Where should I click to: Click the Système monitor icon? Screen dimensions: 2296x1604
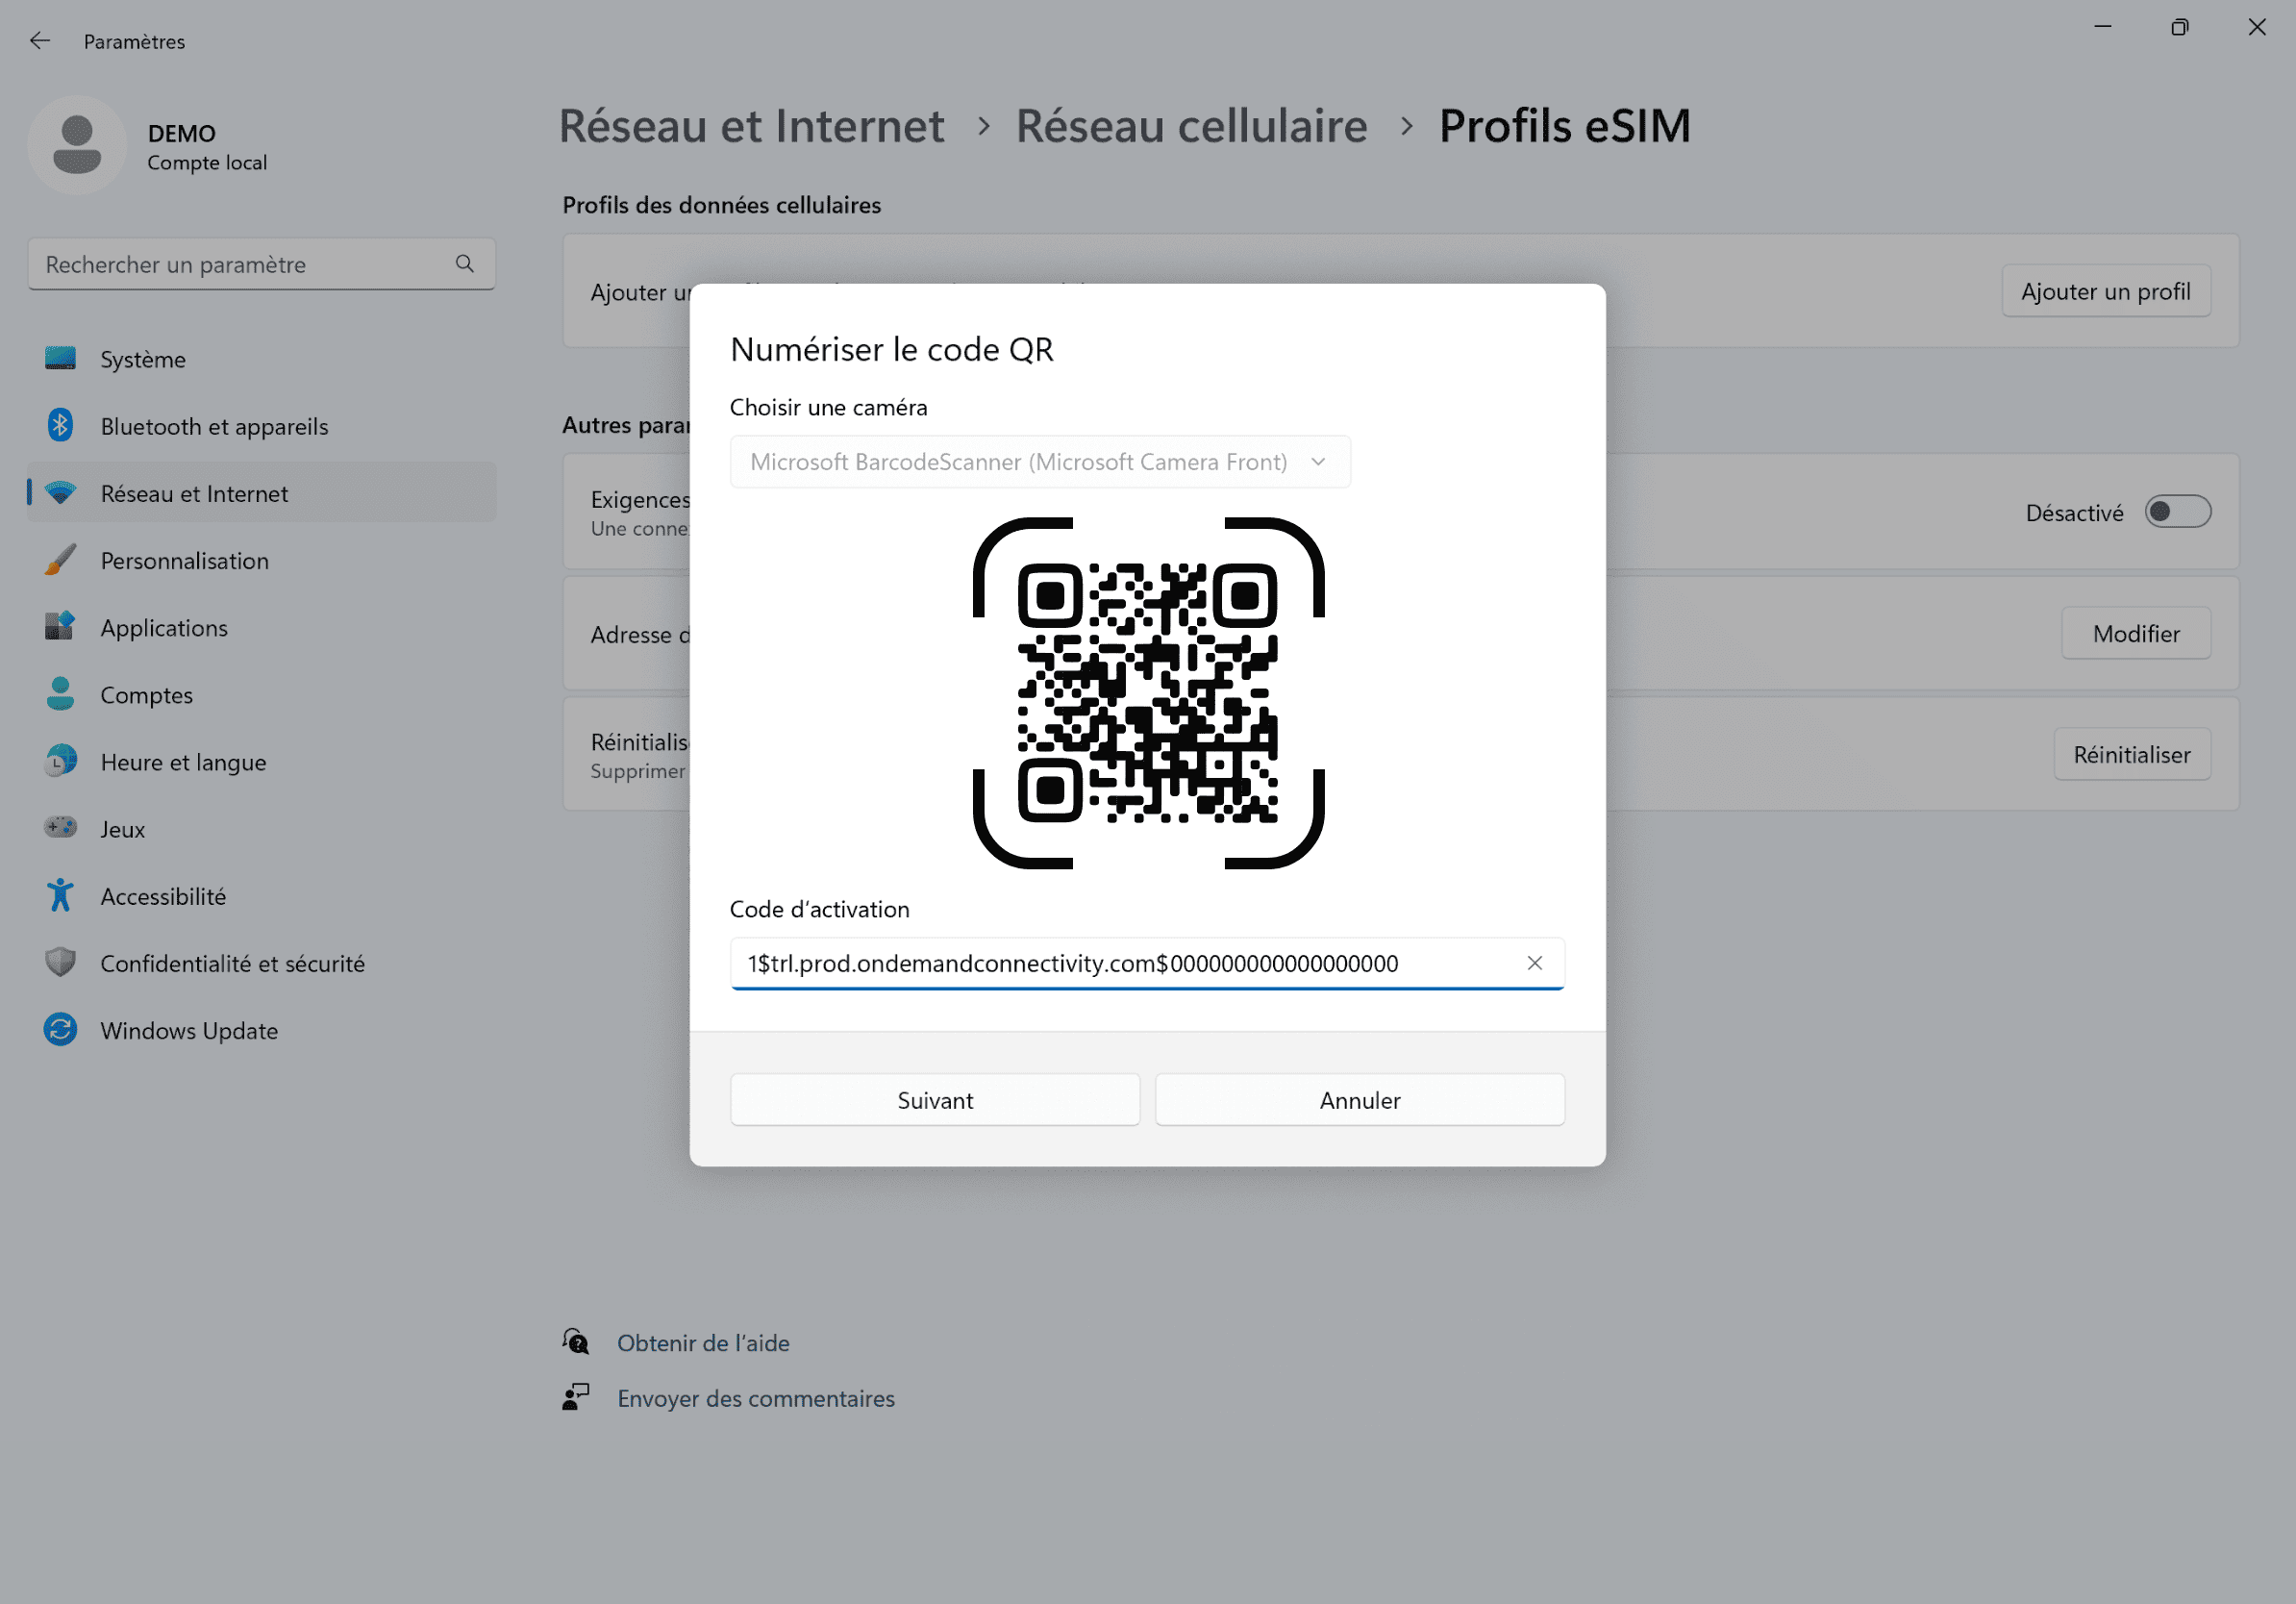[60, 358]
